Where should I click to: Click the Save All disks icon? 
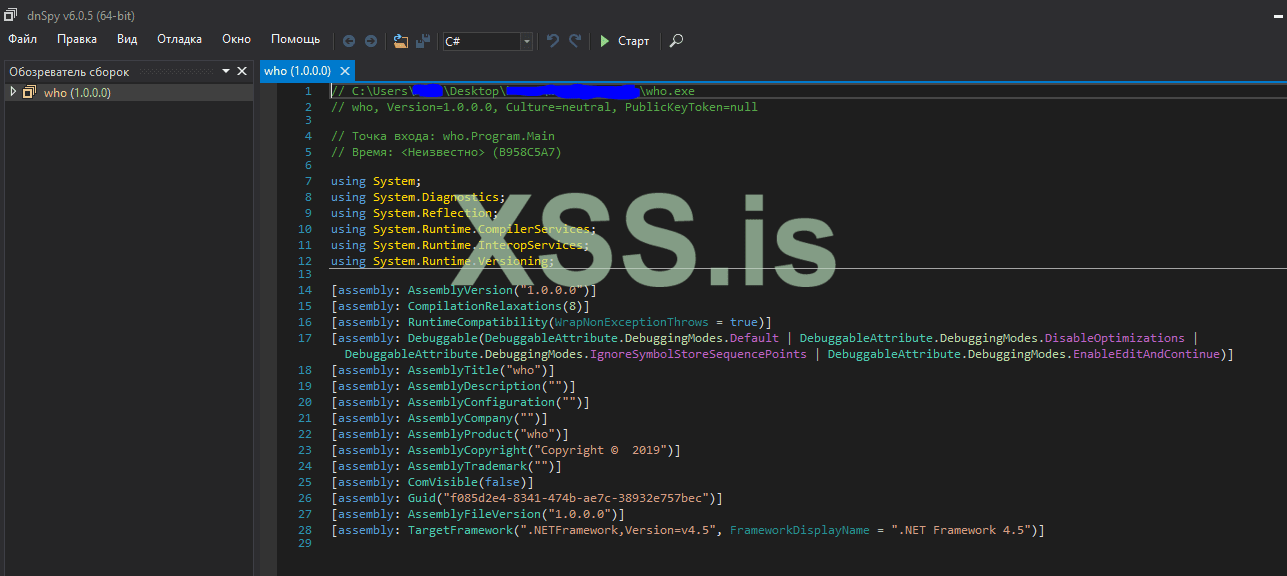point(424,41)
